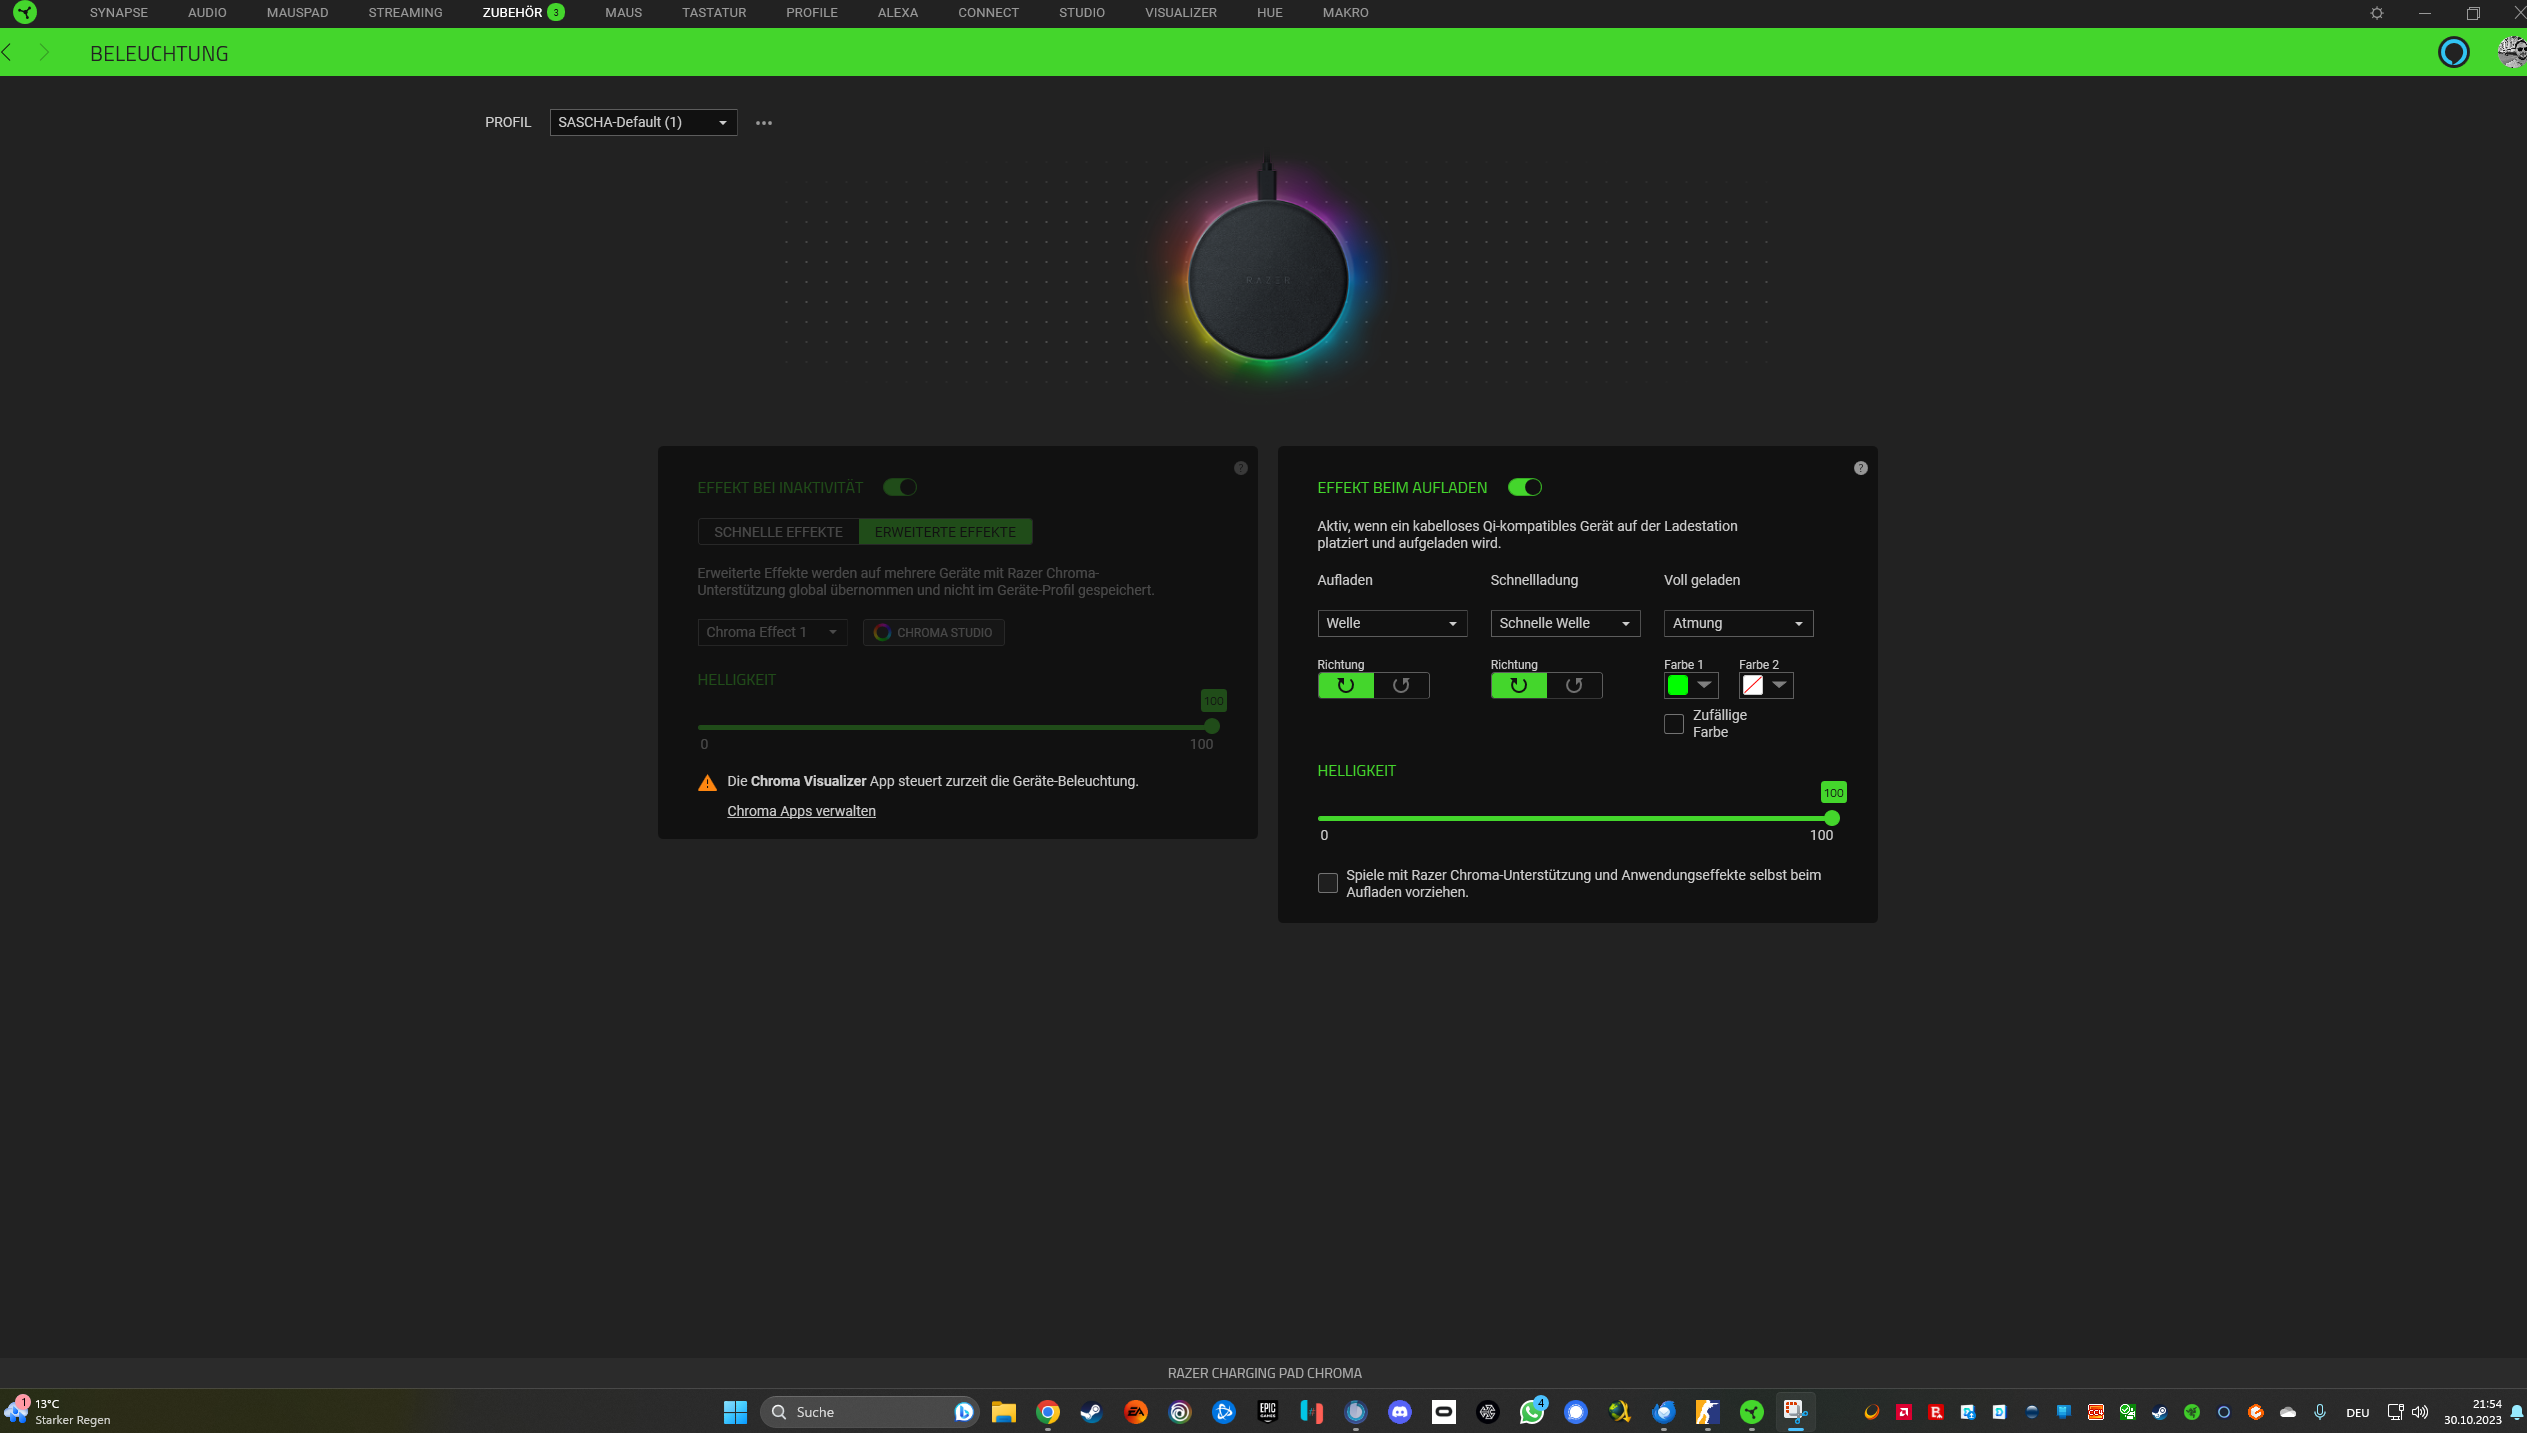Set Aufladen Richtung to clockwise
This screenshot has height=1433, width=2527.
(1345, 686)
